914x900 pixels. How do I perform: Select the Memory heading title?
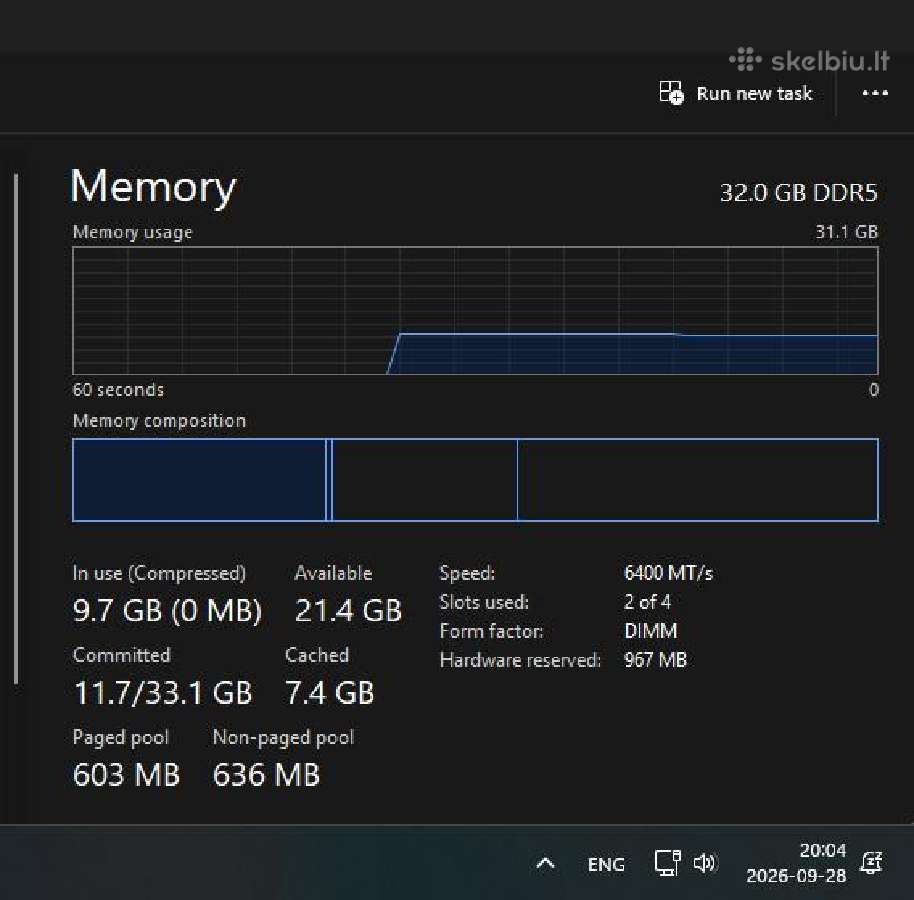click(153, 188)
